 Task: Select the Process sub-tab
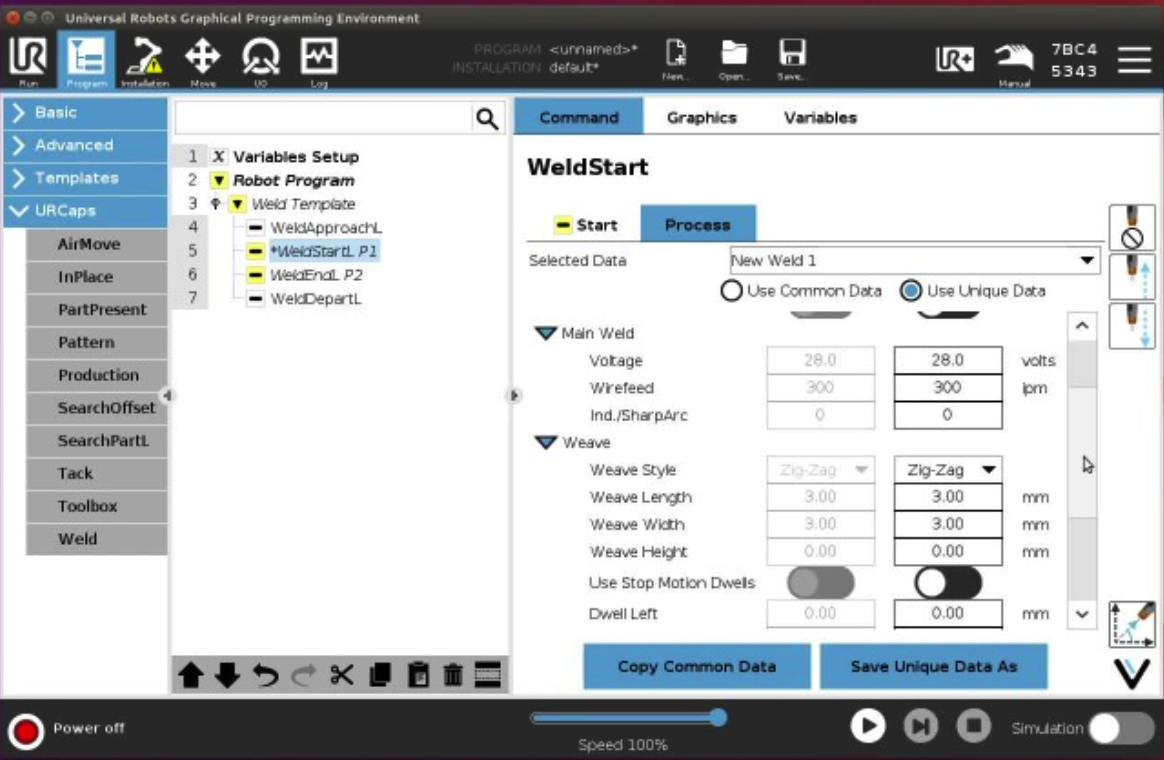coord(698,224)
